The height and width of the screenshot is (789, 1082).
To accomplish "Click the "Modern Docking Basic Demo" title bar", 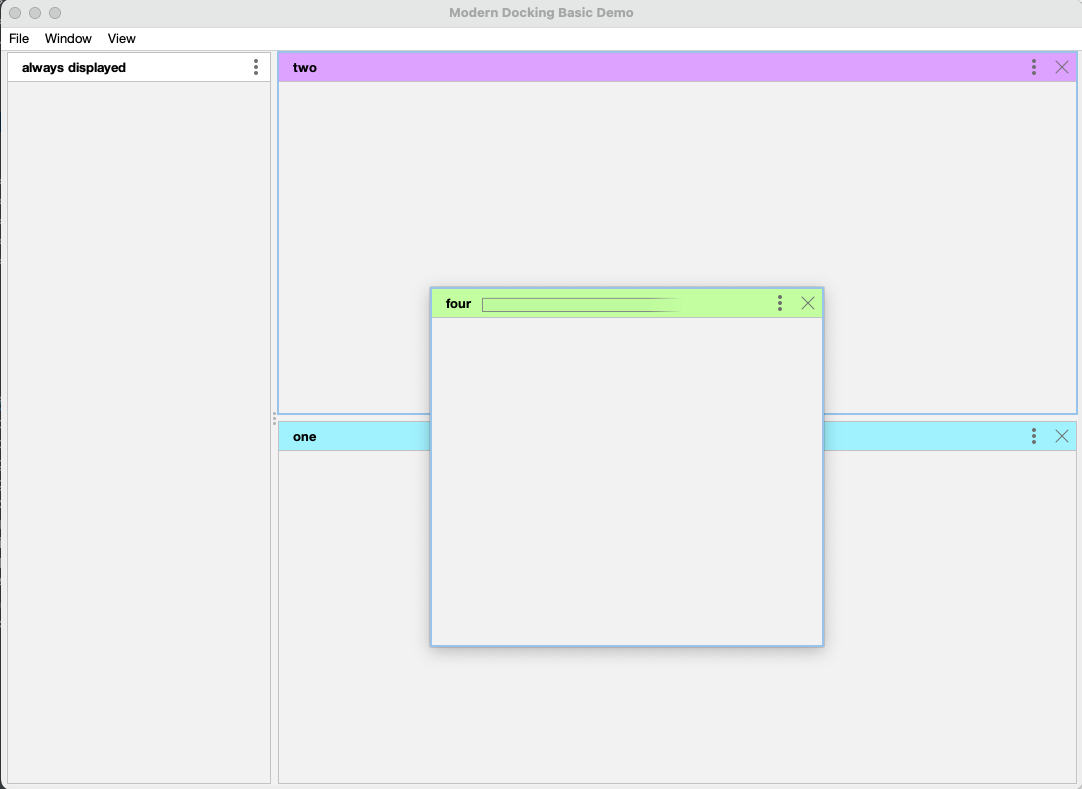I will 540,13.
